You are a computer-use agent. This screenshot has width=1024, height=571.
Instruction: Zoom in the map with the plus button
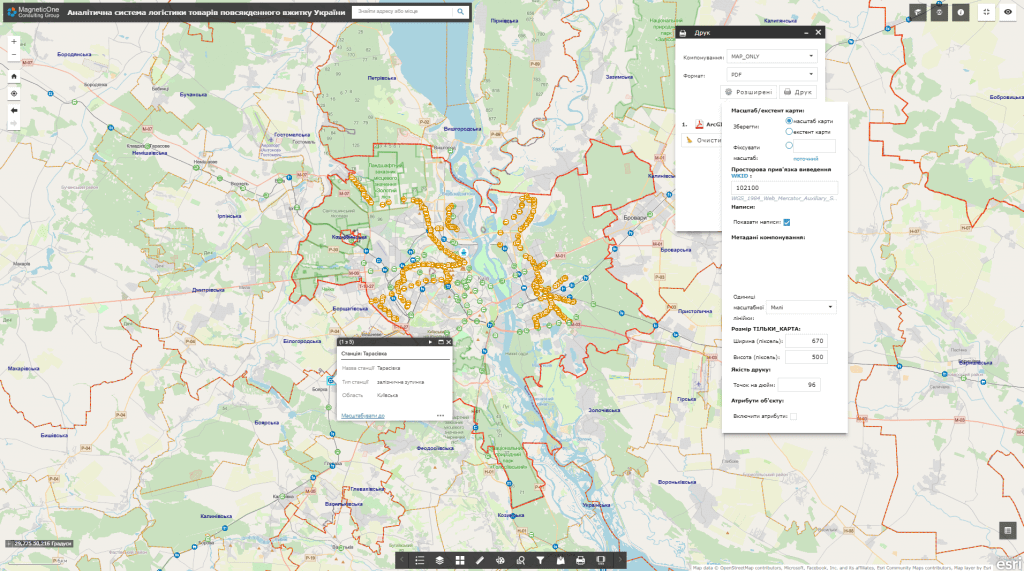point(14,42)
